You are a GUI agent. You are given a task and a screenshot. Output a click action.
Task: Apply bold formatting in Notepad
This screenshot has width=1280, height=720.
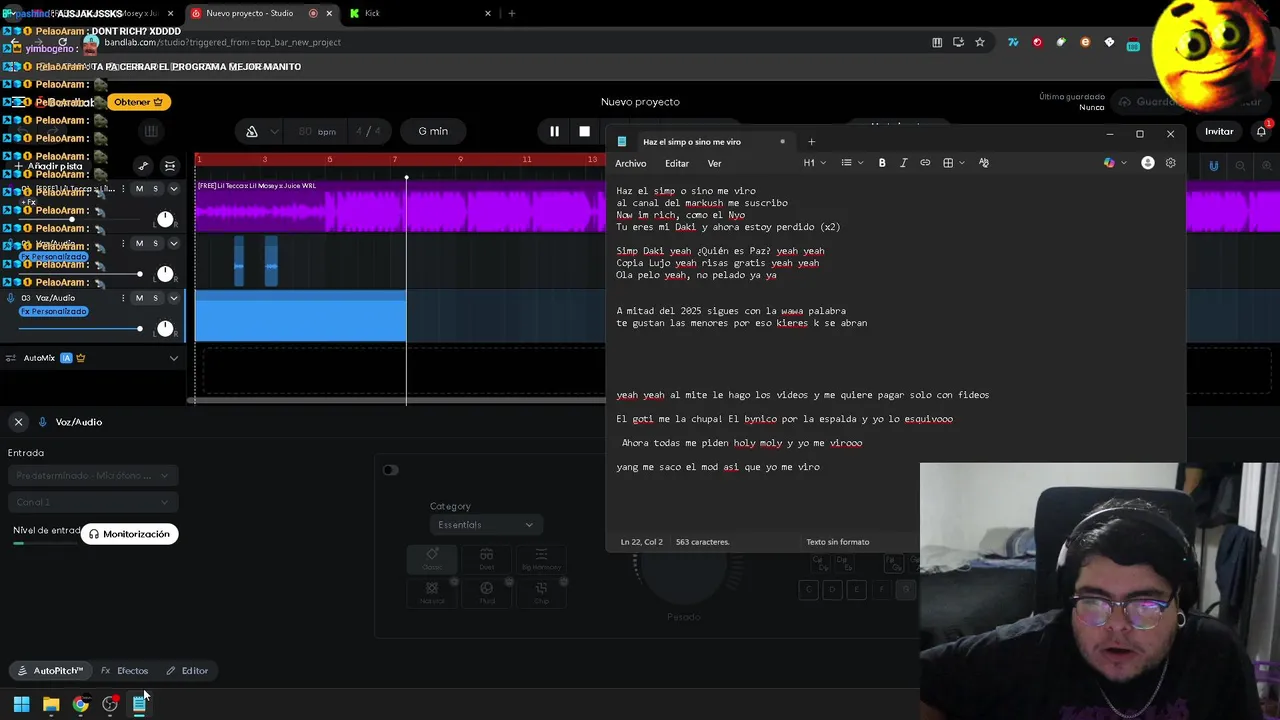pyautogui.click(x=882, y=163)
